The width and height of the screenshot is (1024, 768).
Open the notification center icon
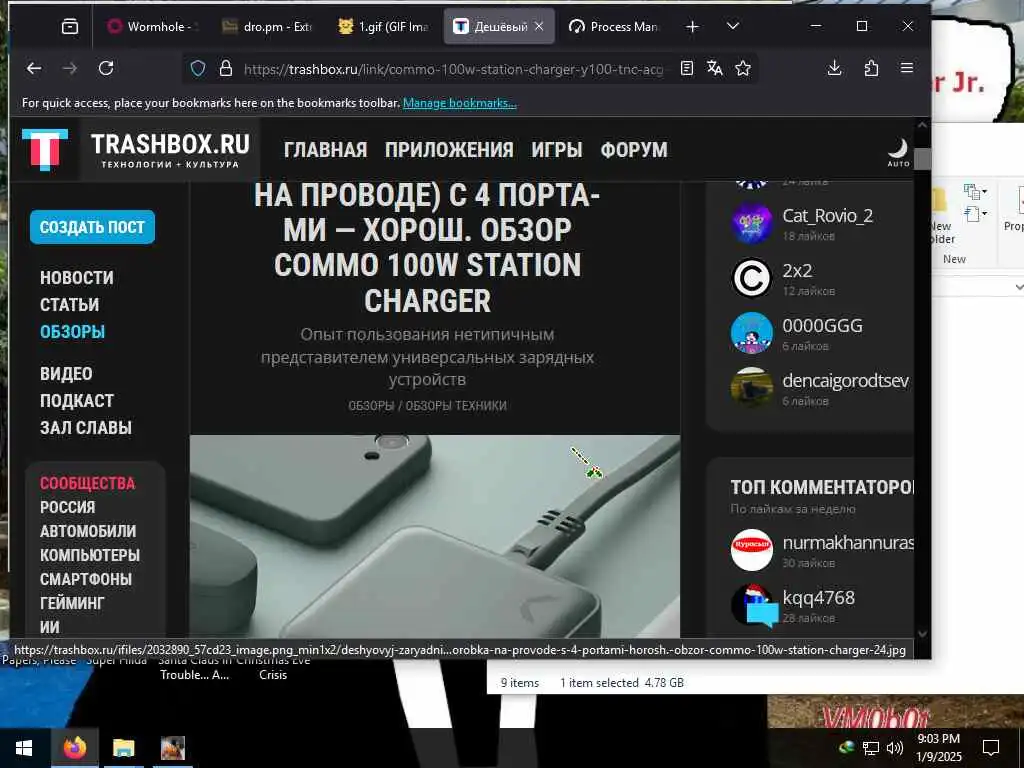991,748
